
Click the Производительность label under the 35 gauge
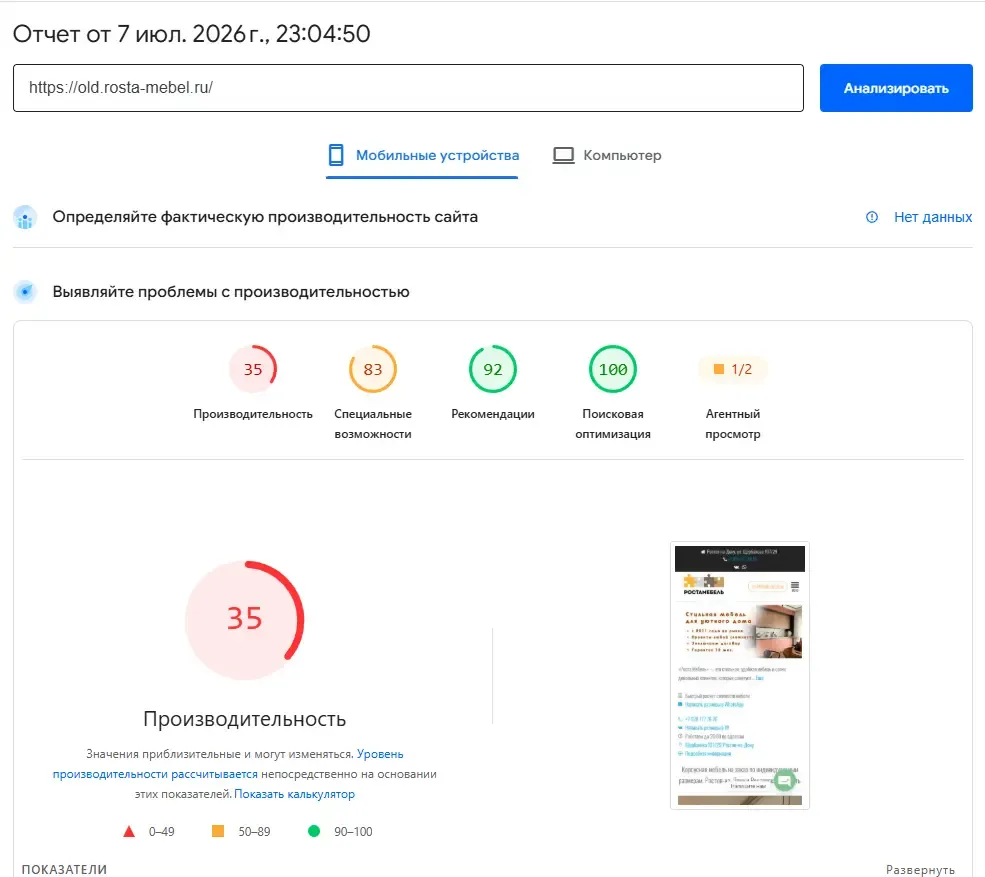(253, 414)
